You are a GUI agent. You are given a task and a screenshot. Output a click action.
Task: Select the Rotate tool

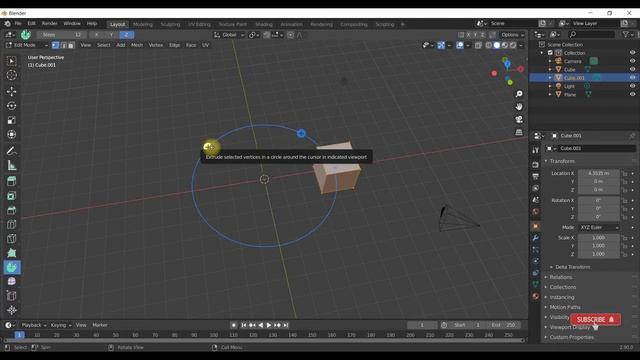[11, 106]
